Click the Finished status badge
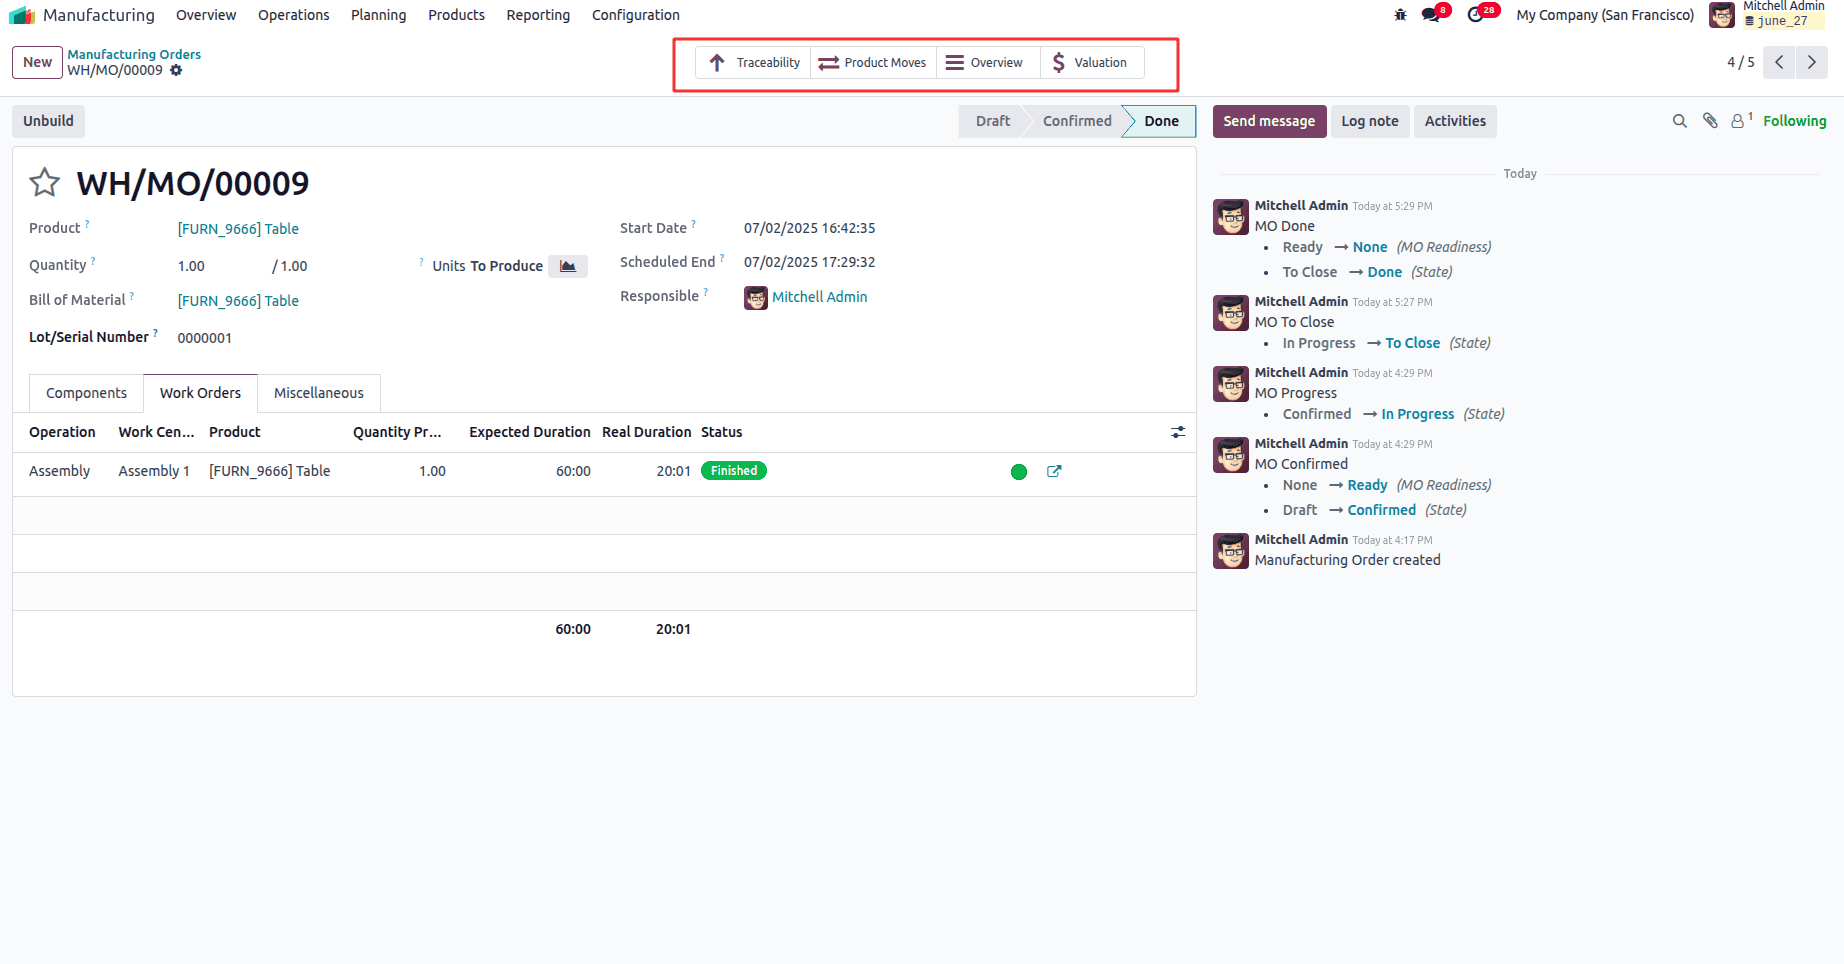1844x964 pixels. pyautogui.click(x=734, y=471)
